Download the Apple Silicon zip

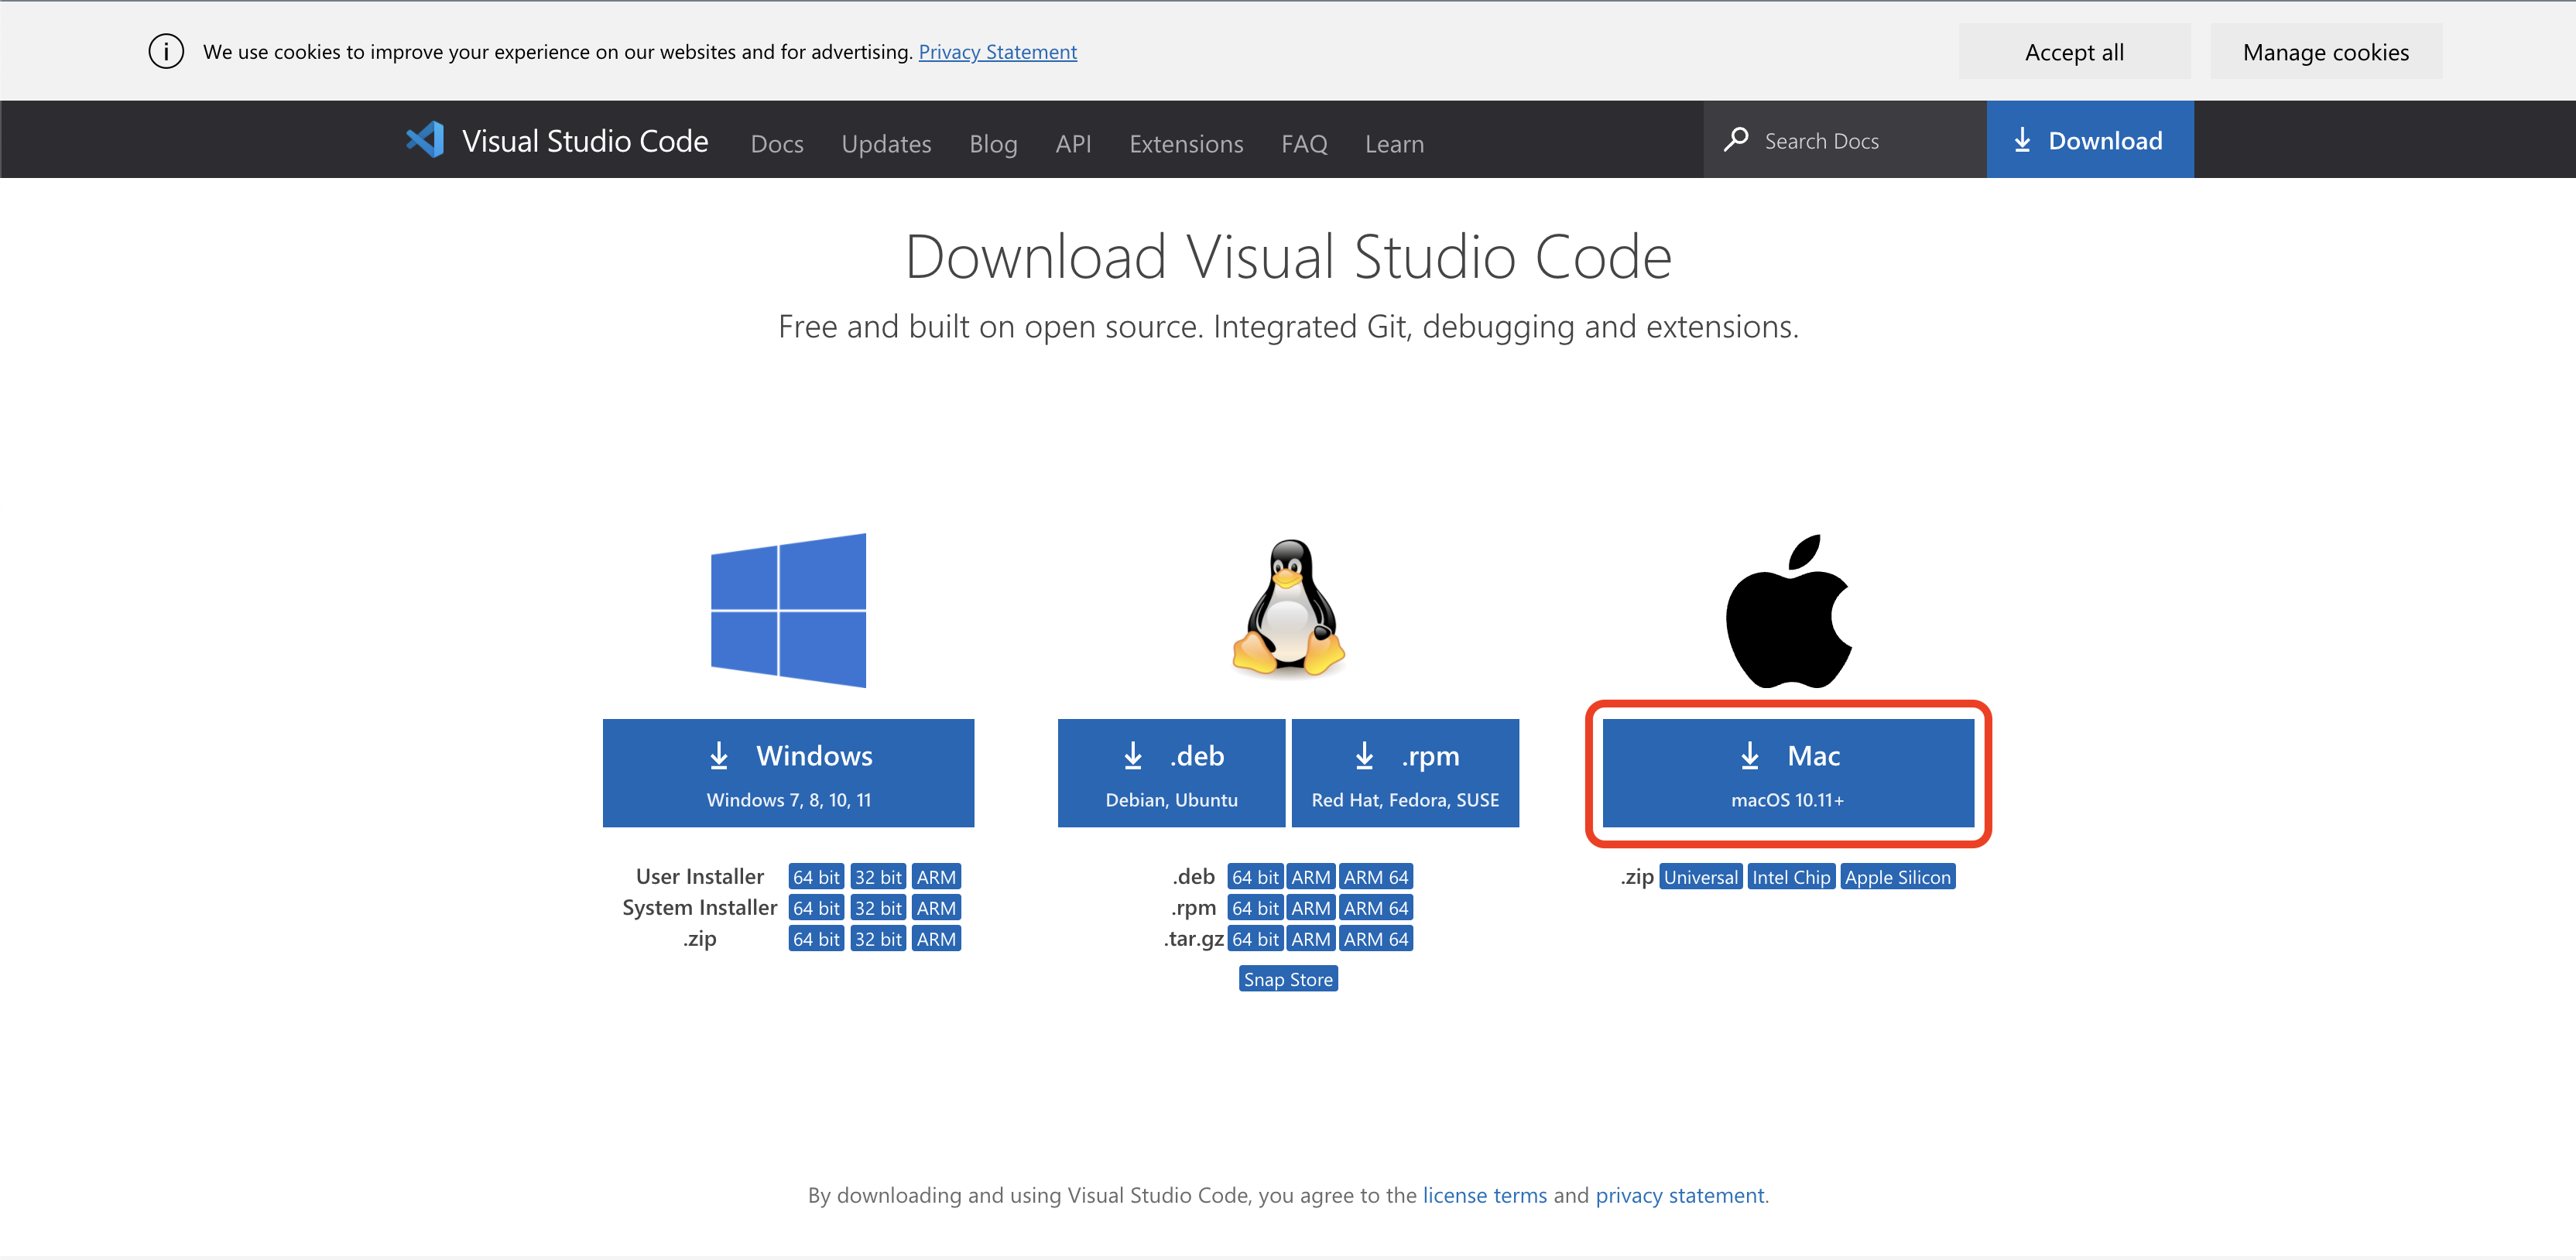pyautogui.click(x=1897, y=877)
